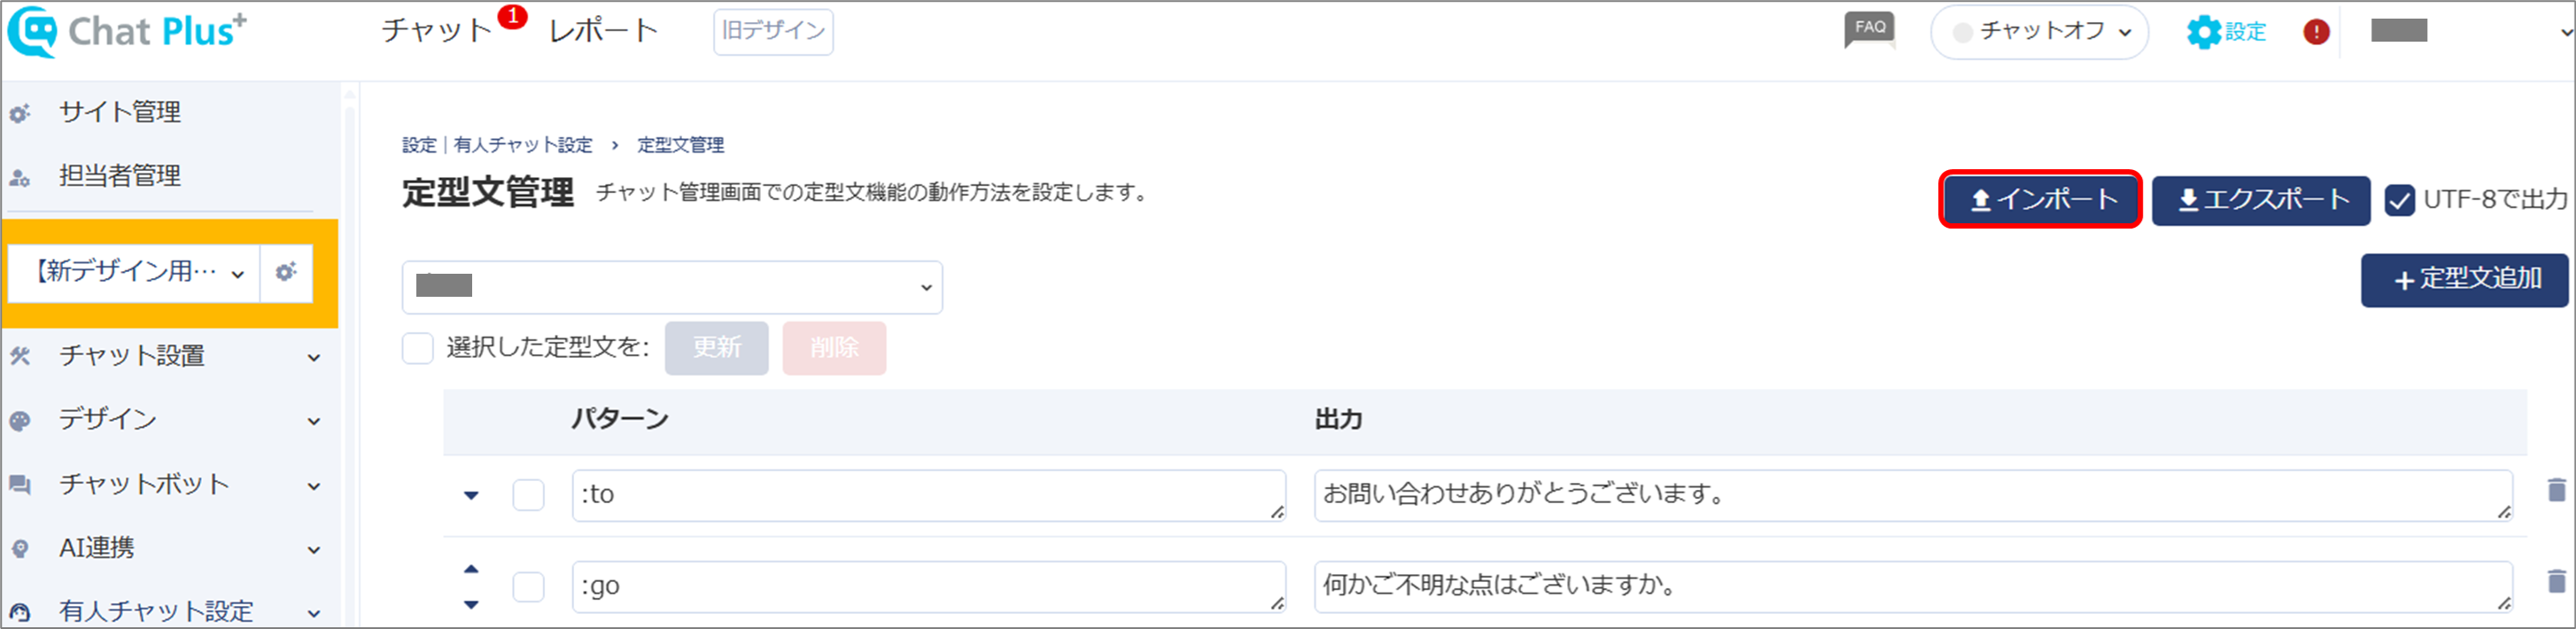Check the 選択した定型文を select-all checkbox

click(417, 348)
